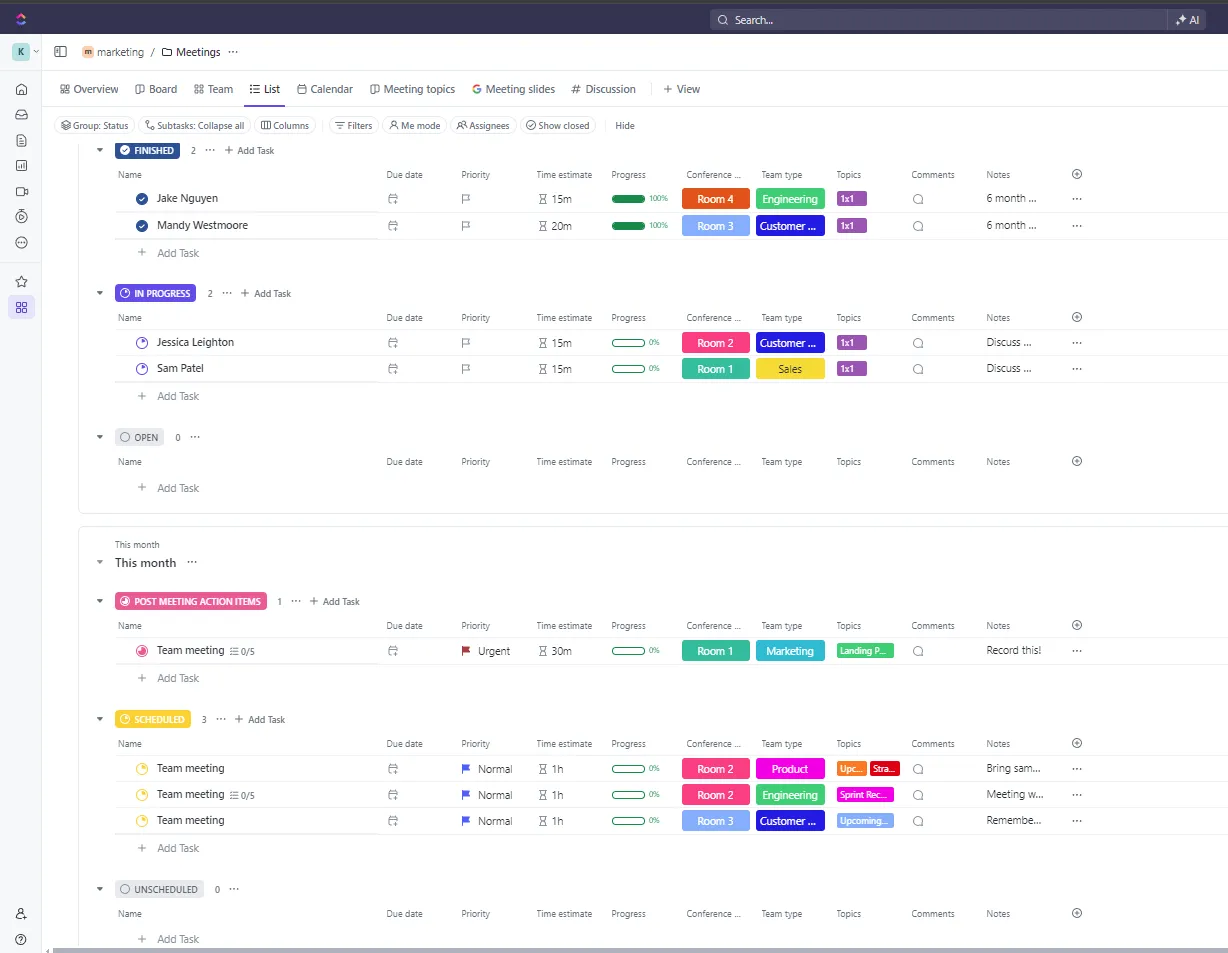Open the Inbox sidebar icon
The height and width of the screenshot is (953, 1228).
21,114
